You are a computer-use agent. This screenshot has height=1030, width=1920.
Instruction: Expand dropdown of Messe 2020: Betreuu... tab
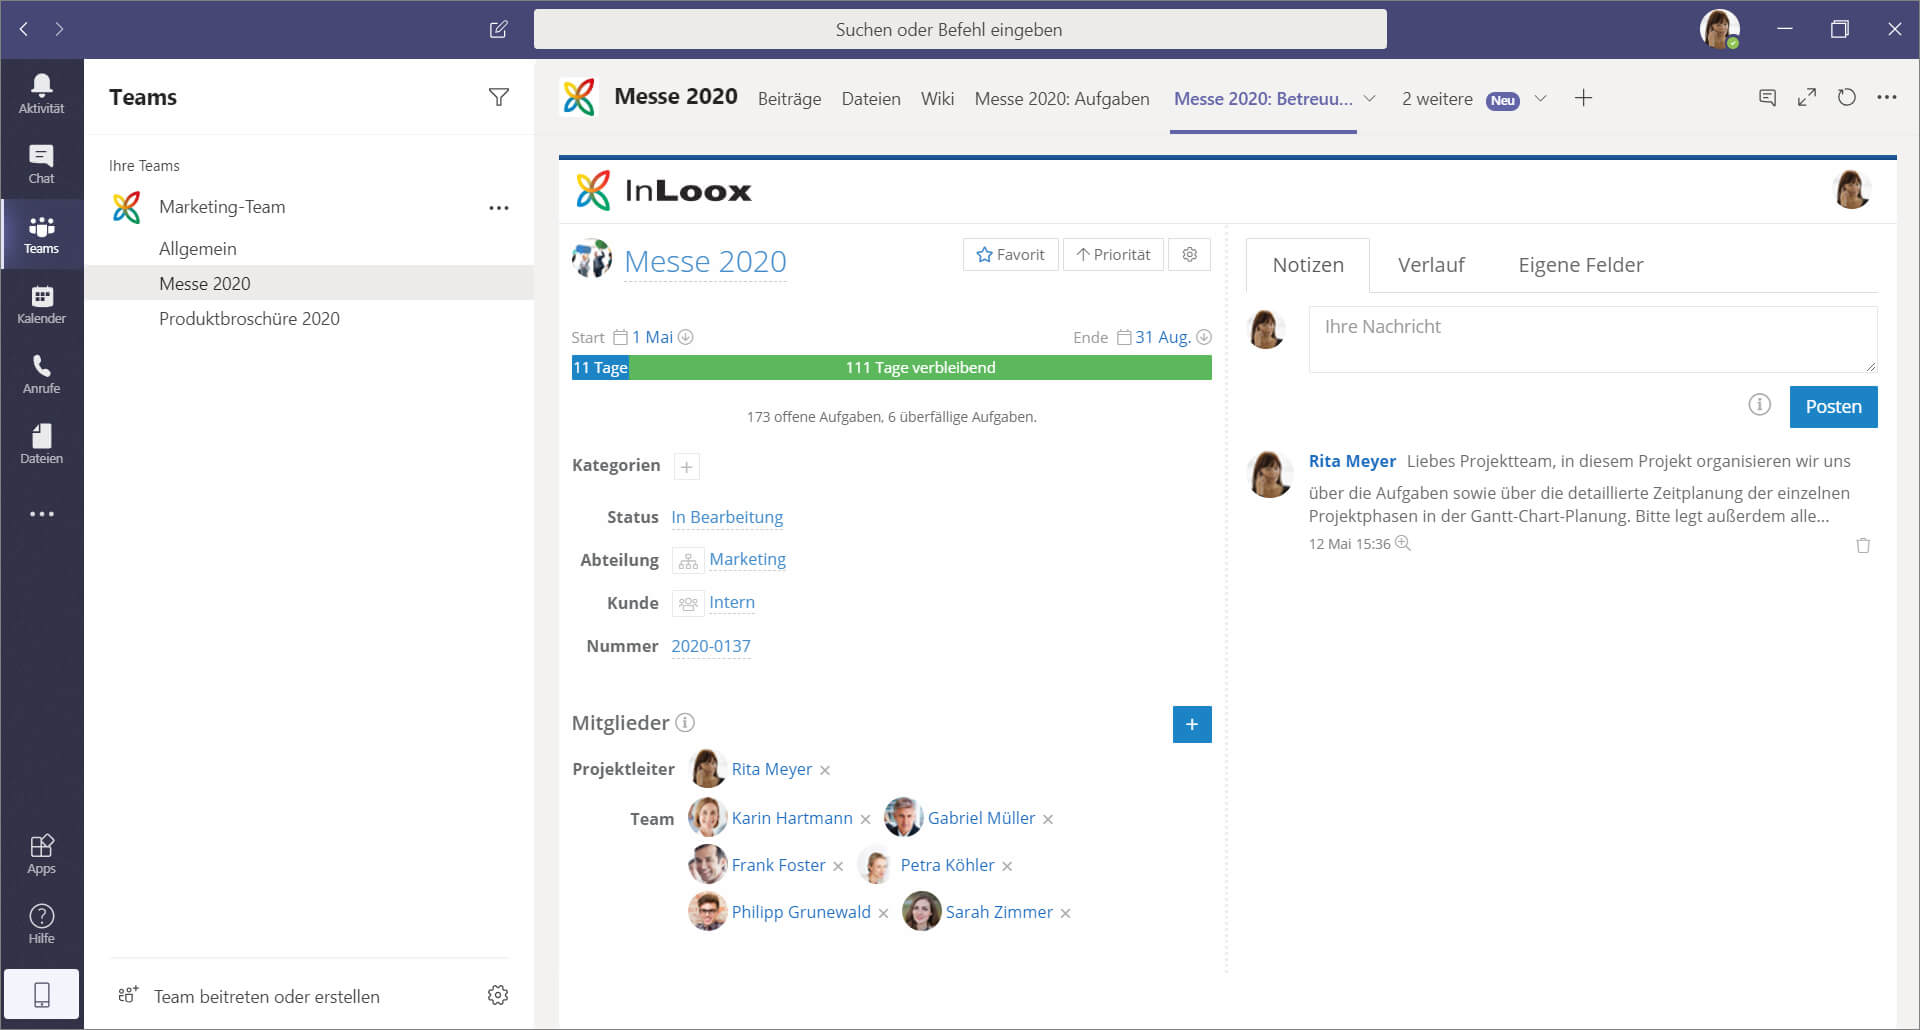1370,98
